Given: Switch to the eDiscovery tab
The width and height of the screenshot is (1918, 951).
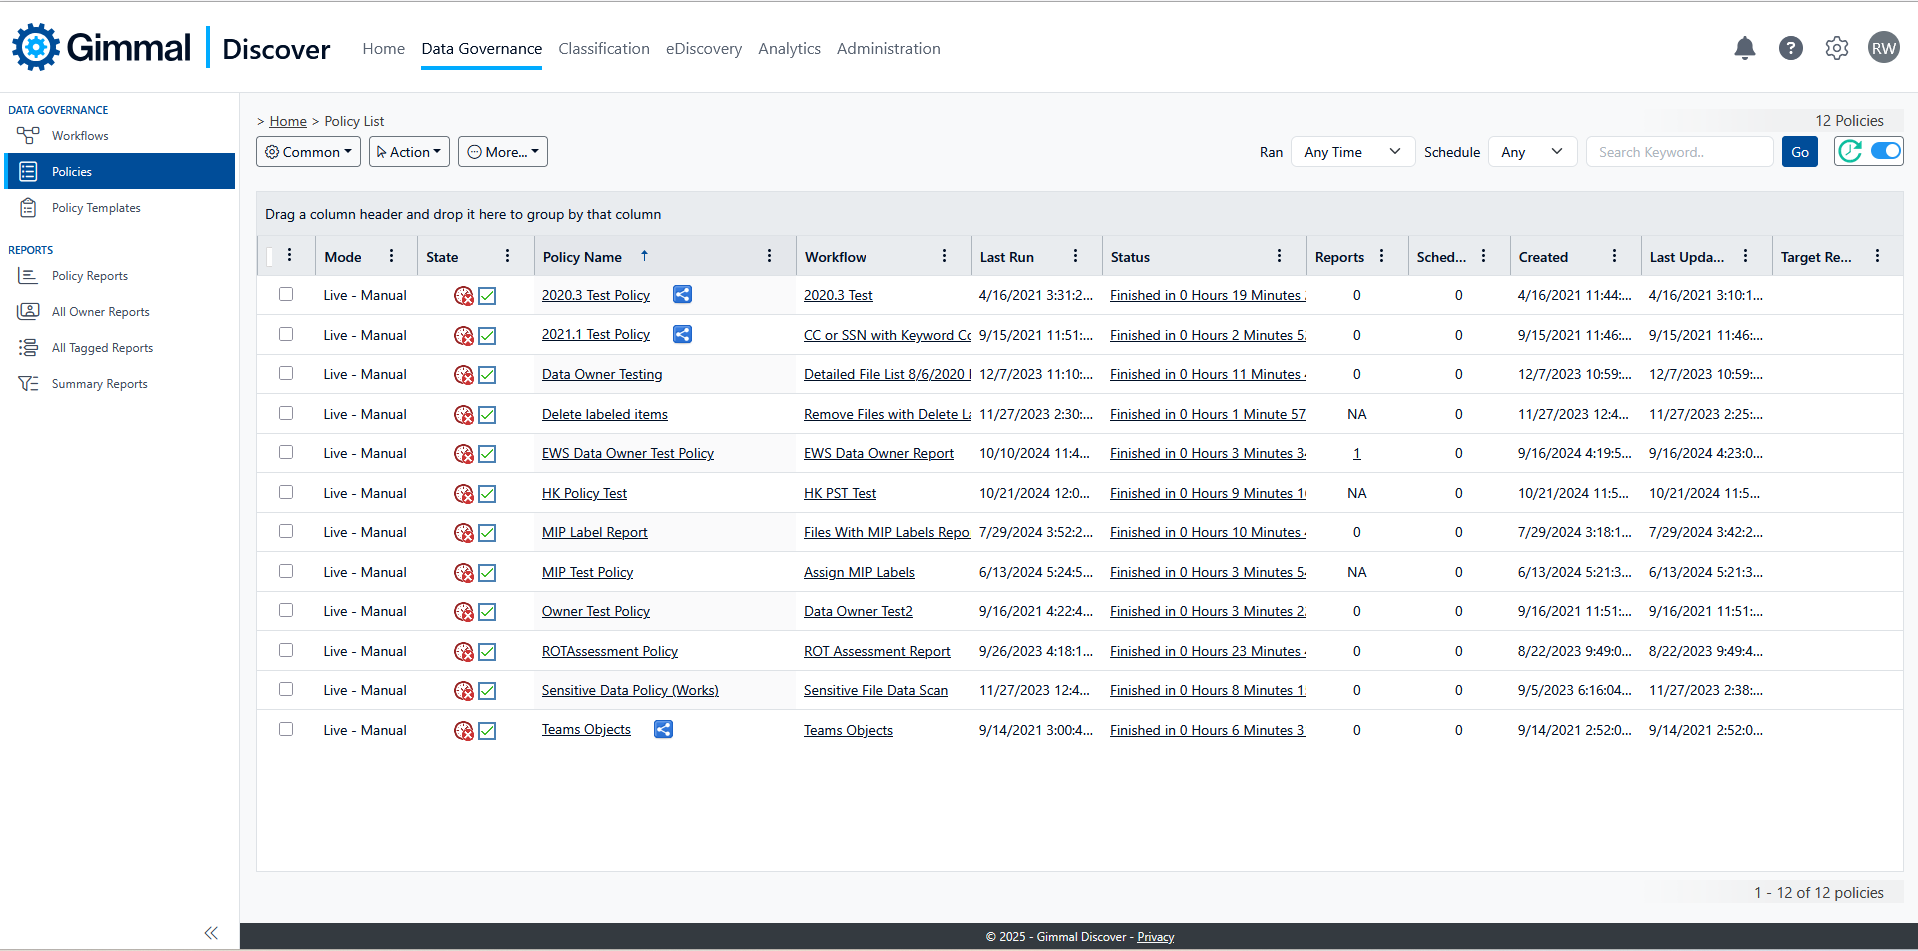Looking at the screenshot, I should (x=703, y=49).
